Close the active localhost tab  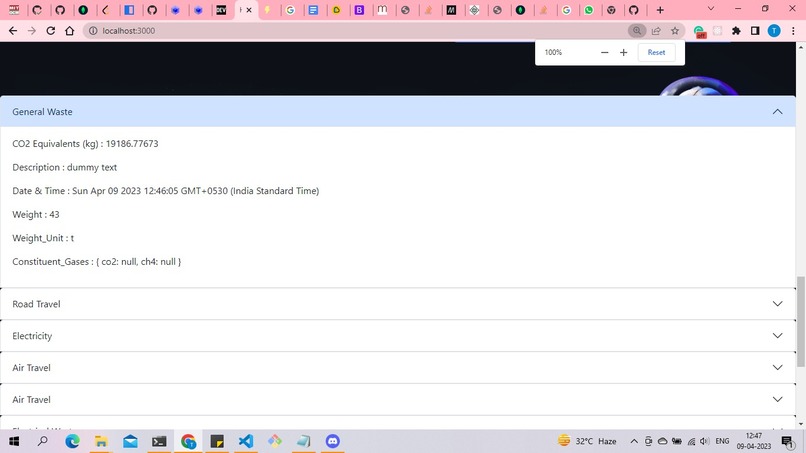tap(249, 10)
